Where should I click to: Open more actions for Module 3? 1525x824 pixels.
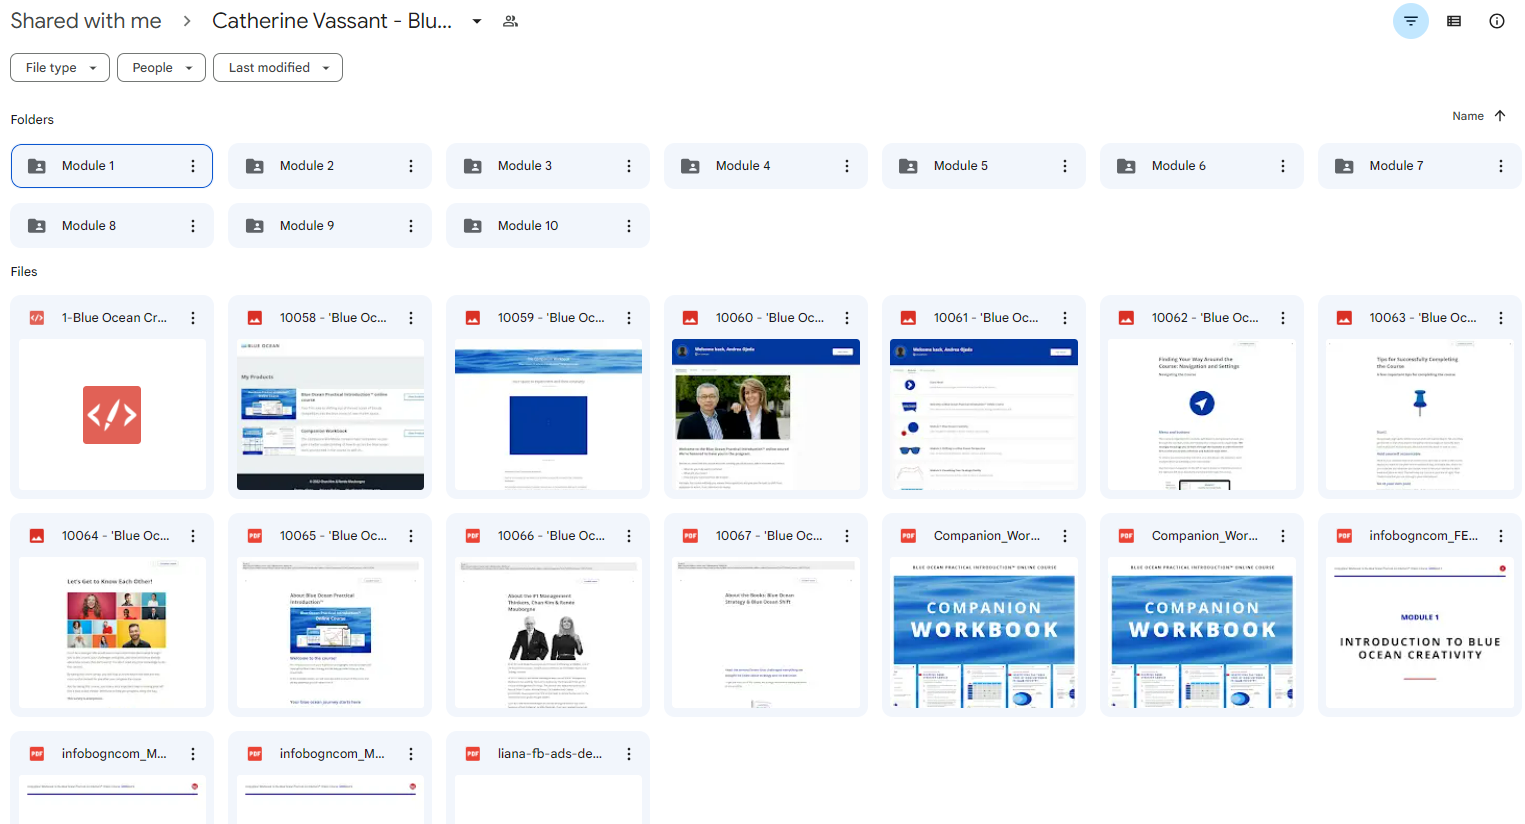(629, 166)
